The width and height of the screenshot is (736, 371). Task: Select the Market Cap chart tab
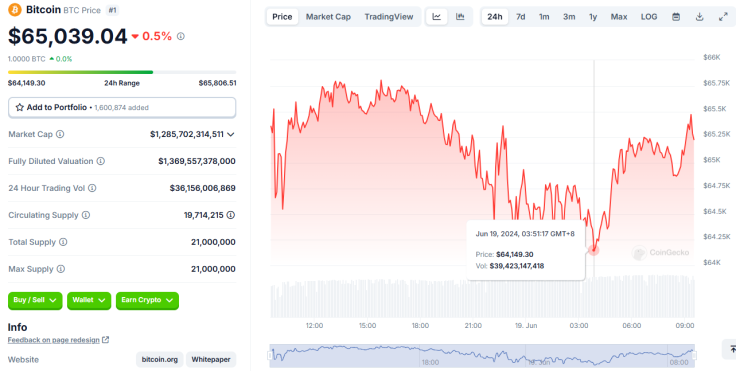328,17
